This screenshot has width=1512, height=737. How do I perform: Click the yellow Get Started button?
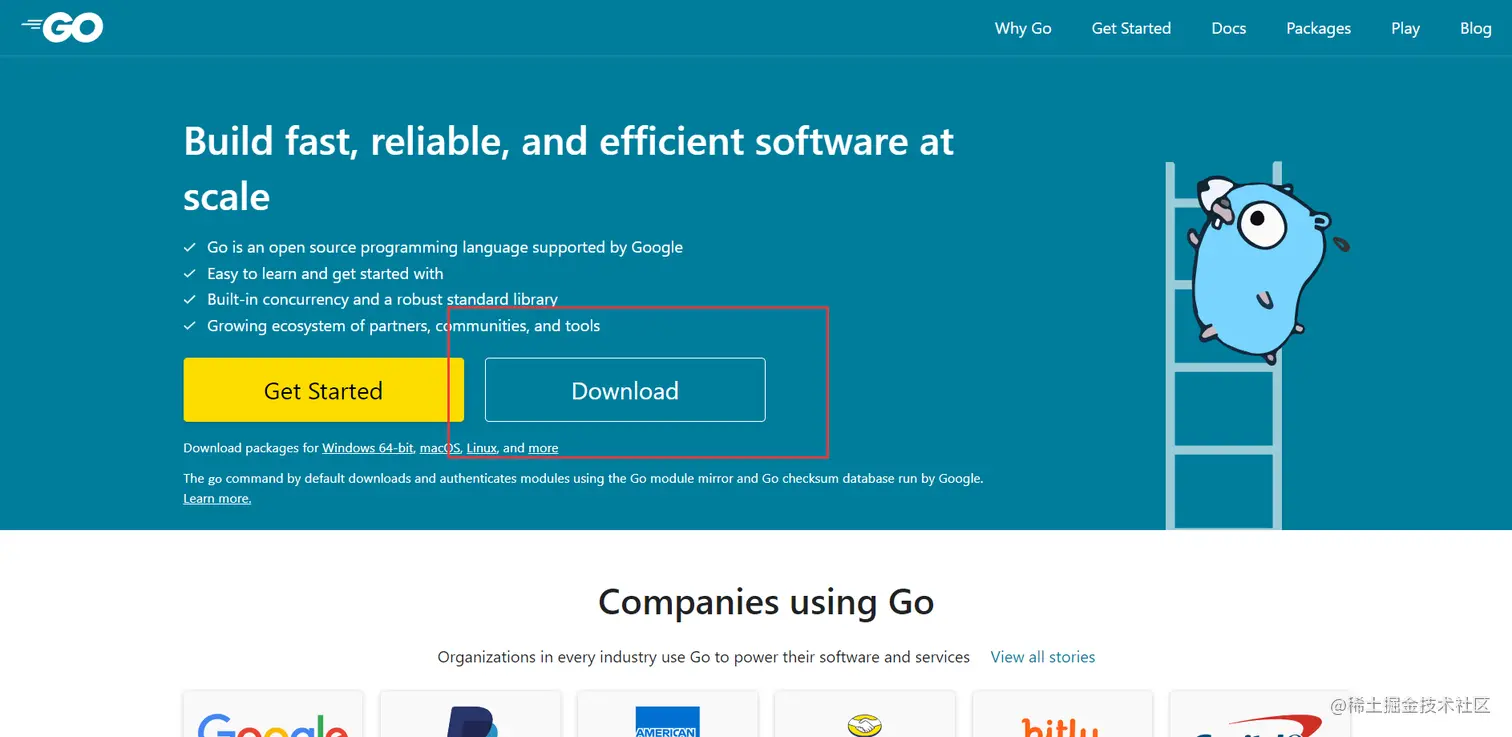pos(323,390)
